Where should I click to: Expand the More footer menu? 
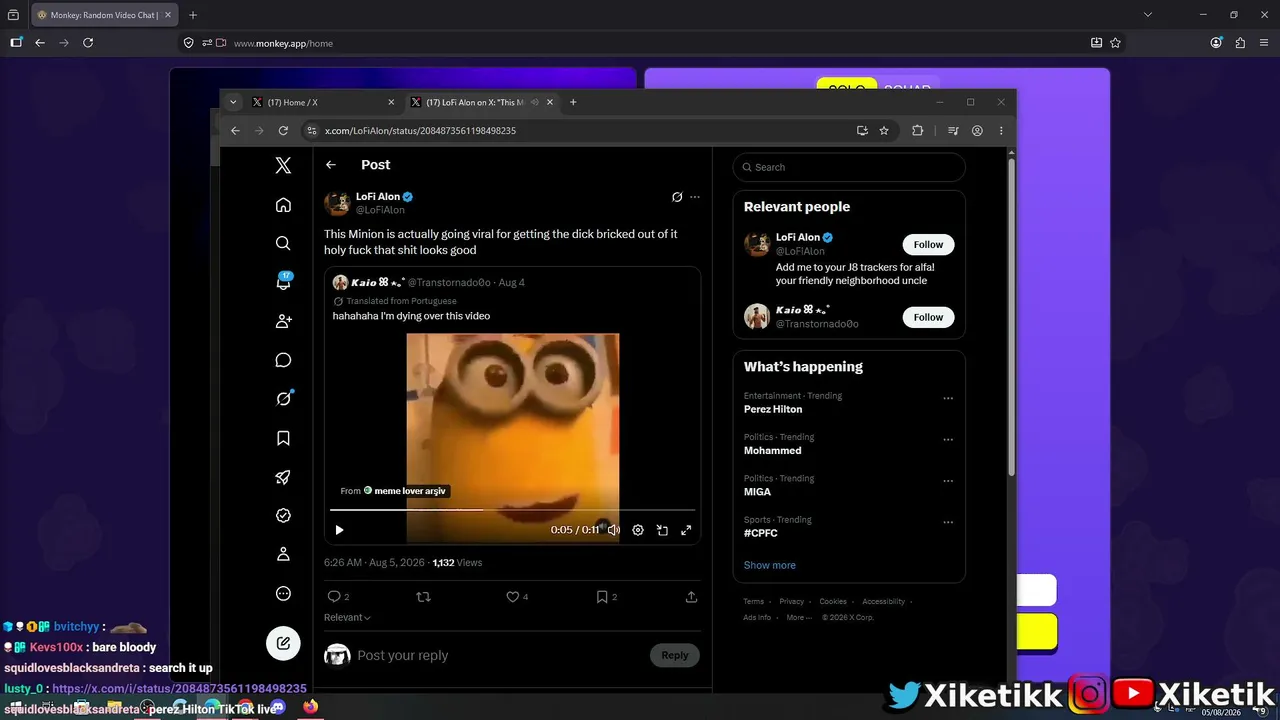(799, 618)
